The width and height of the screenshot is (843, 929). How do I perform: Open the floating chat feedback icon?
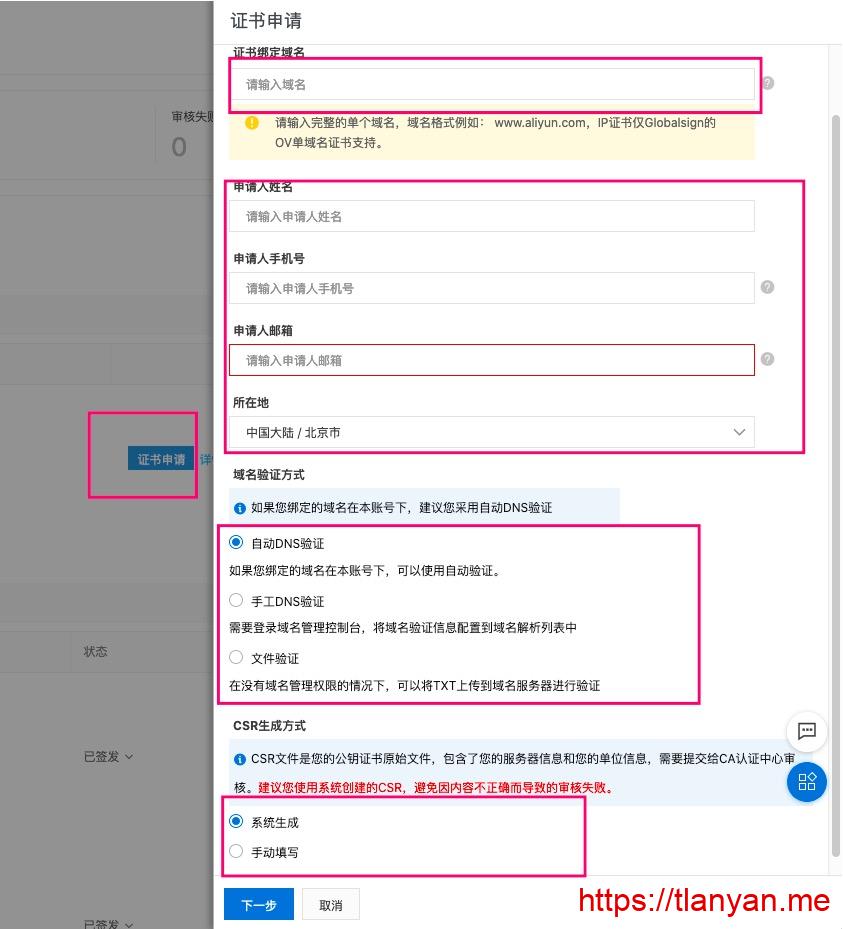807,733
